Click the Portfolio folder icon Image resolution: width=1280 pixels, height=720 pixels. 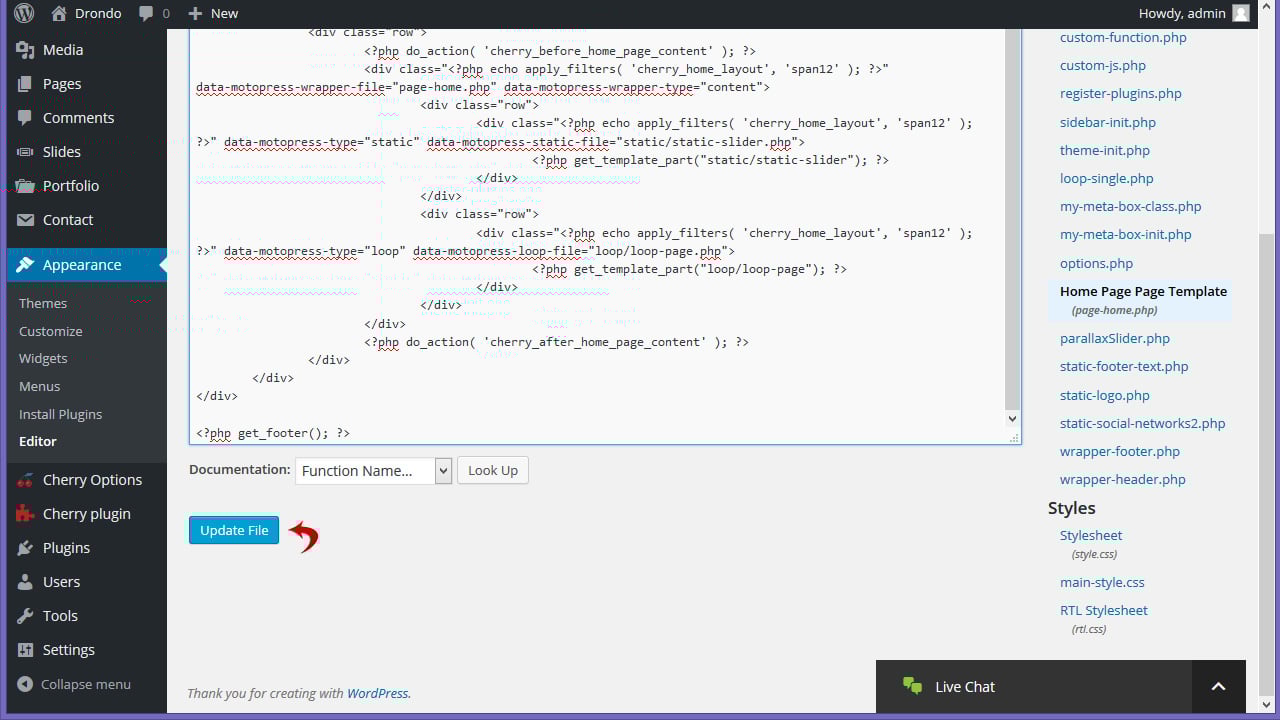[25, 186]
